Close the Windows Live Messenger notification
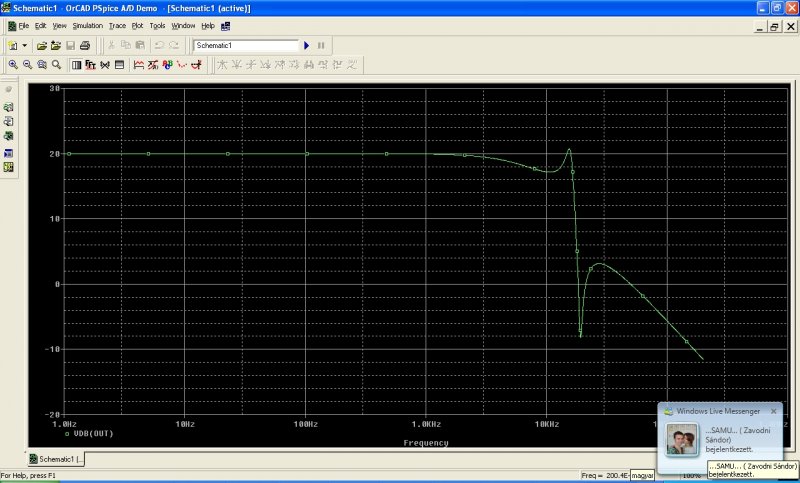Screen dimensions: 800x483 pos(773,411)
